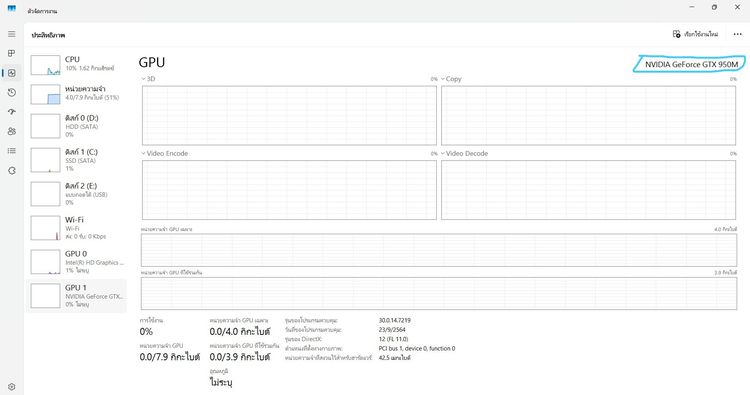Go to the Processes page icon
Image resolution: width=750 pixels, height=395 pixels.
[11, 53]
